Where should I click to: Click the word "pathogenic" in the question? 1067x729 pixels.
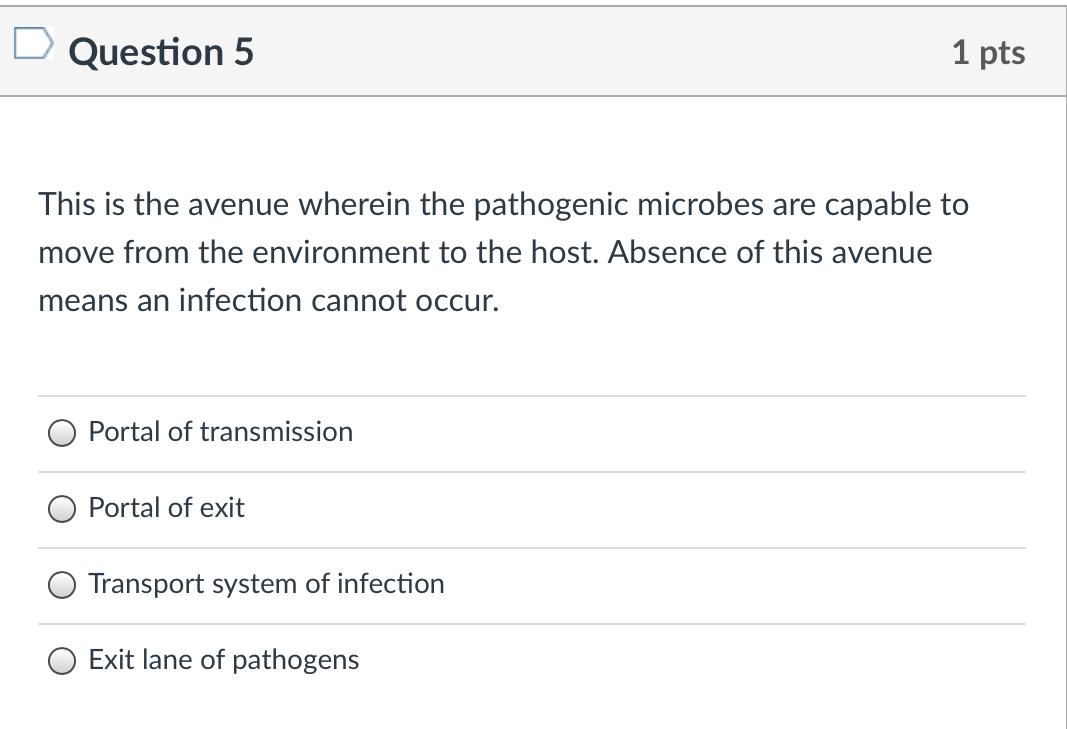tap(551, 205)
